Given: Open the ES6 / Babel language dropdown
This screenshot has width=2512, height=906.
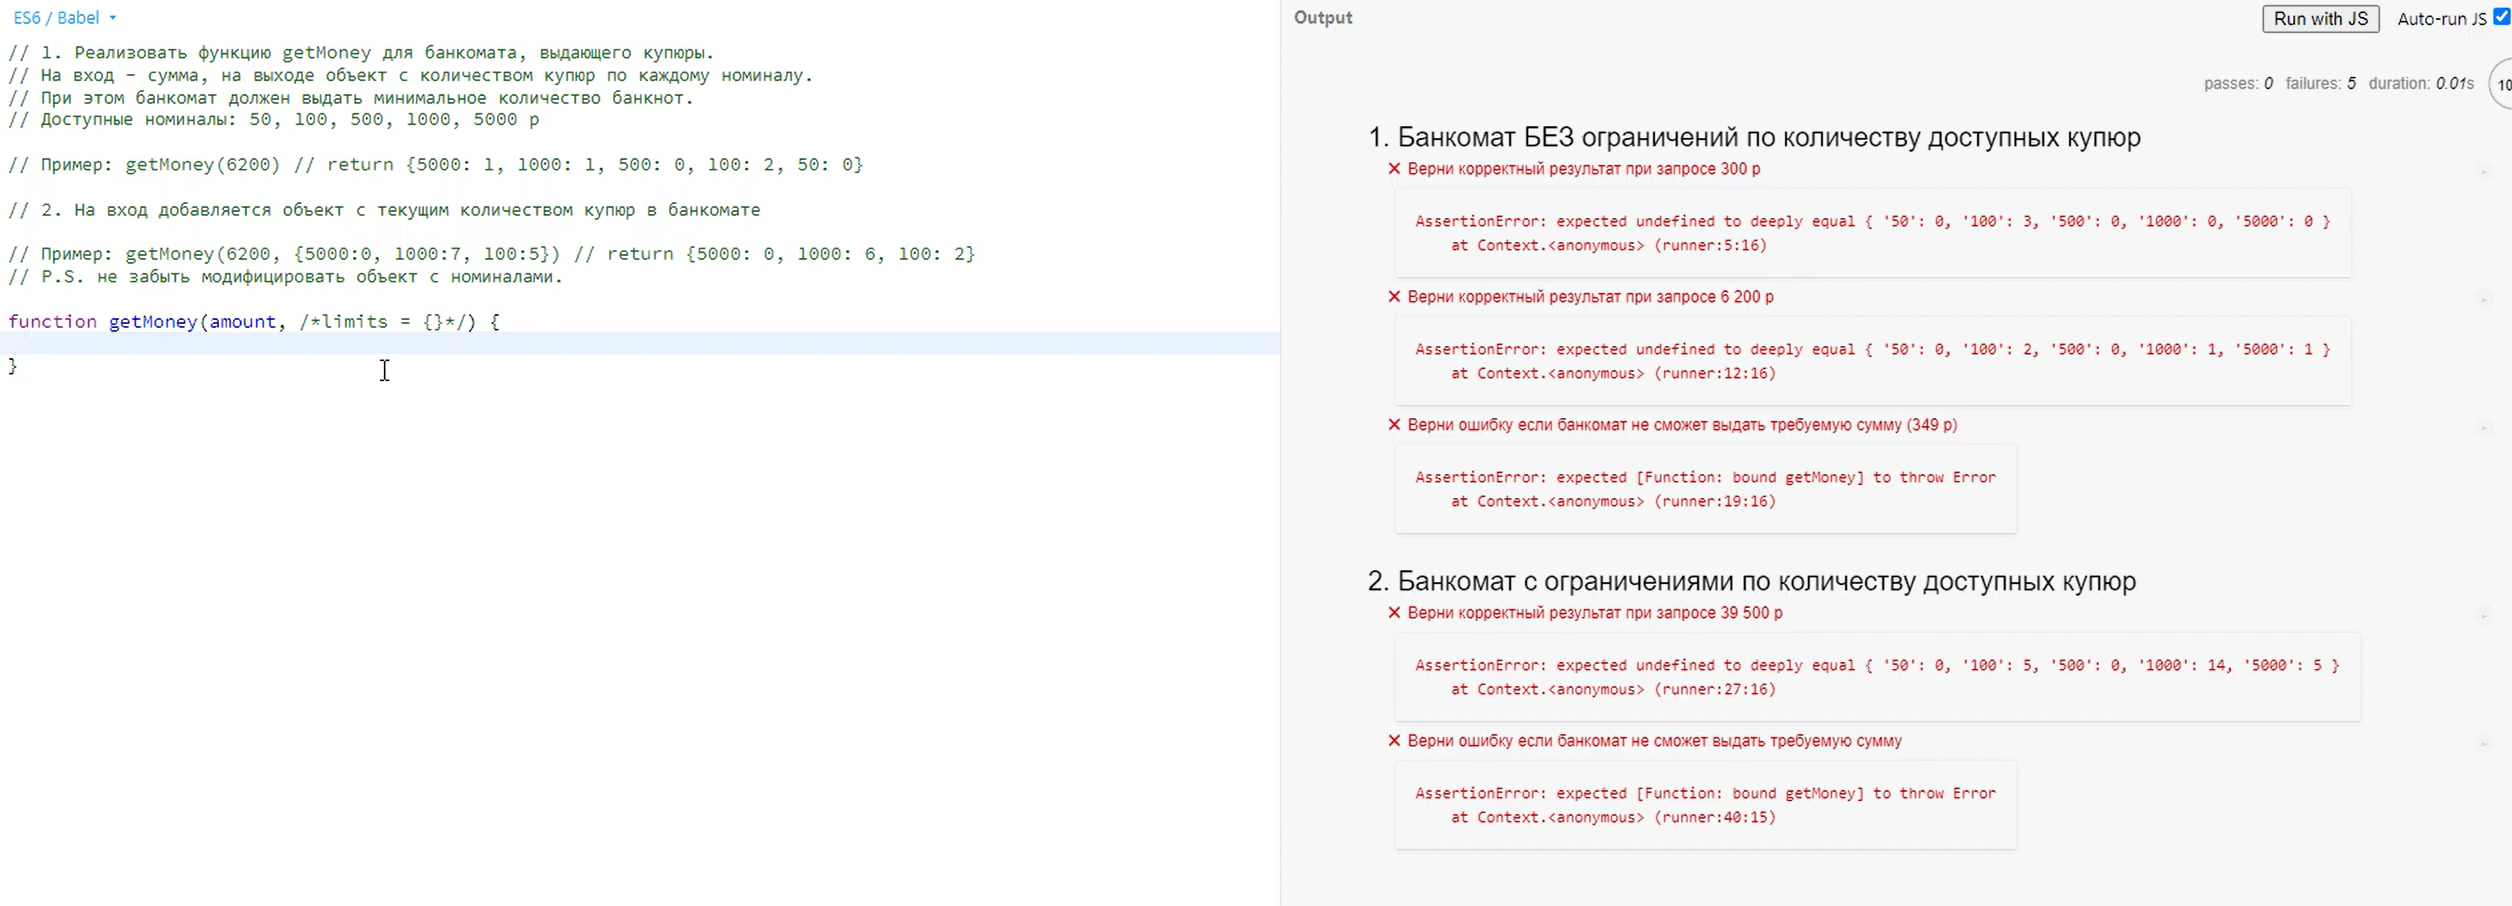Looking at the screenshot, I should tap(65, 18).
